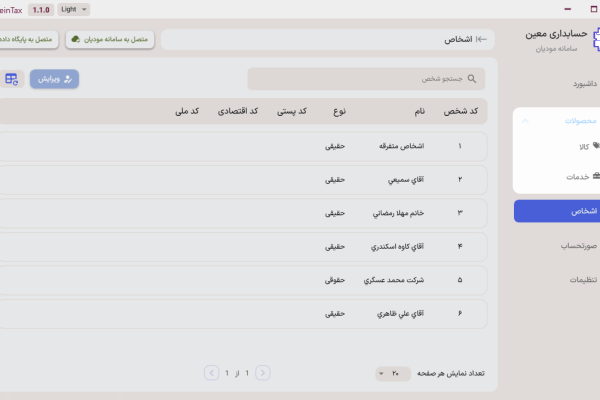This screenshot has height=400, width=600.
Task: Click the کد شخص column header
Action: [x=461, y=111]
